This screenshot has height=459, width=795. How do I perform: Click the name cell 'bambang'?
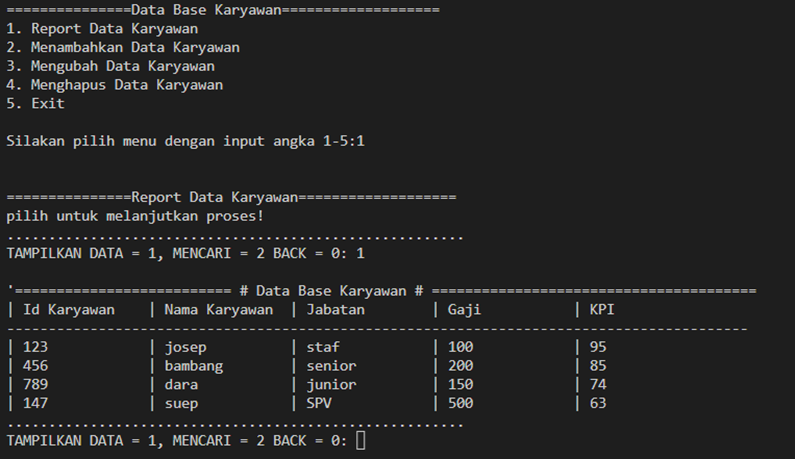pyautogui.click(x=194, y=366)
